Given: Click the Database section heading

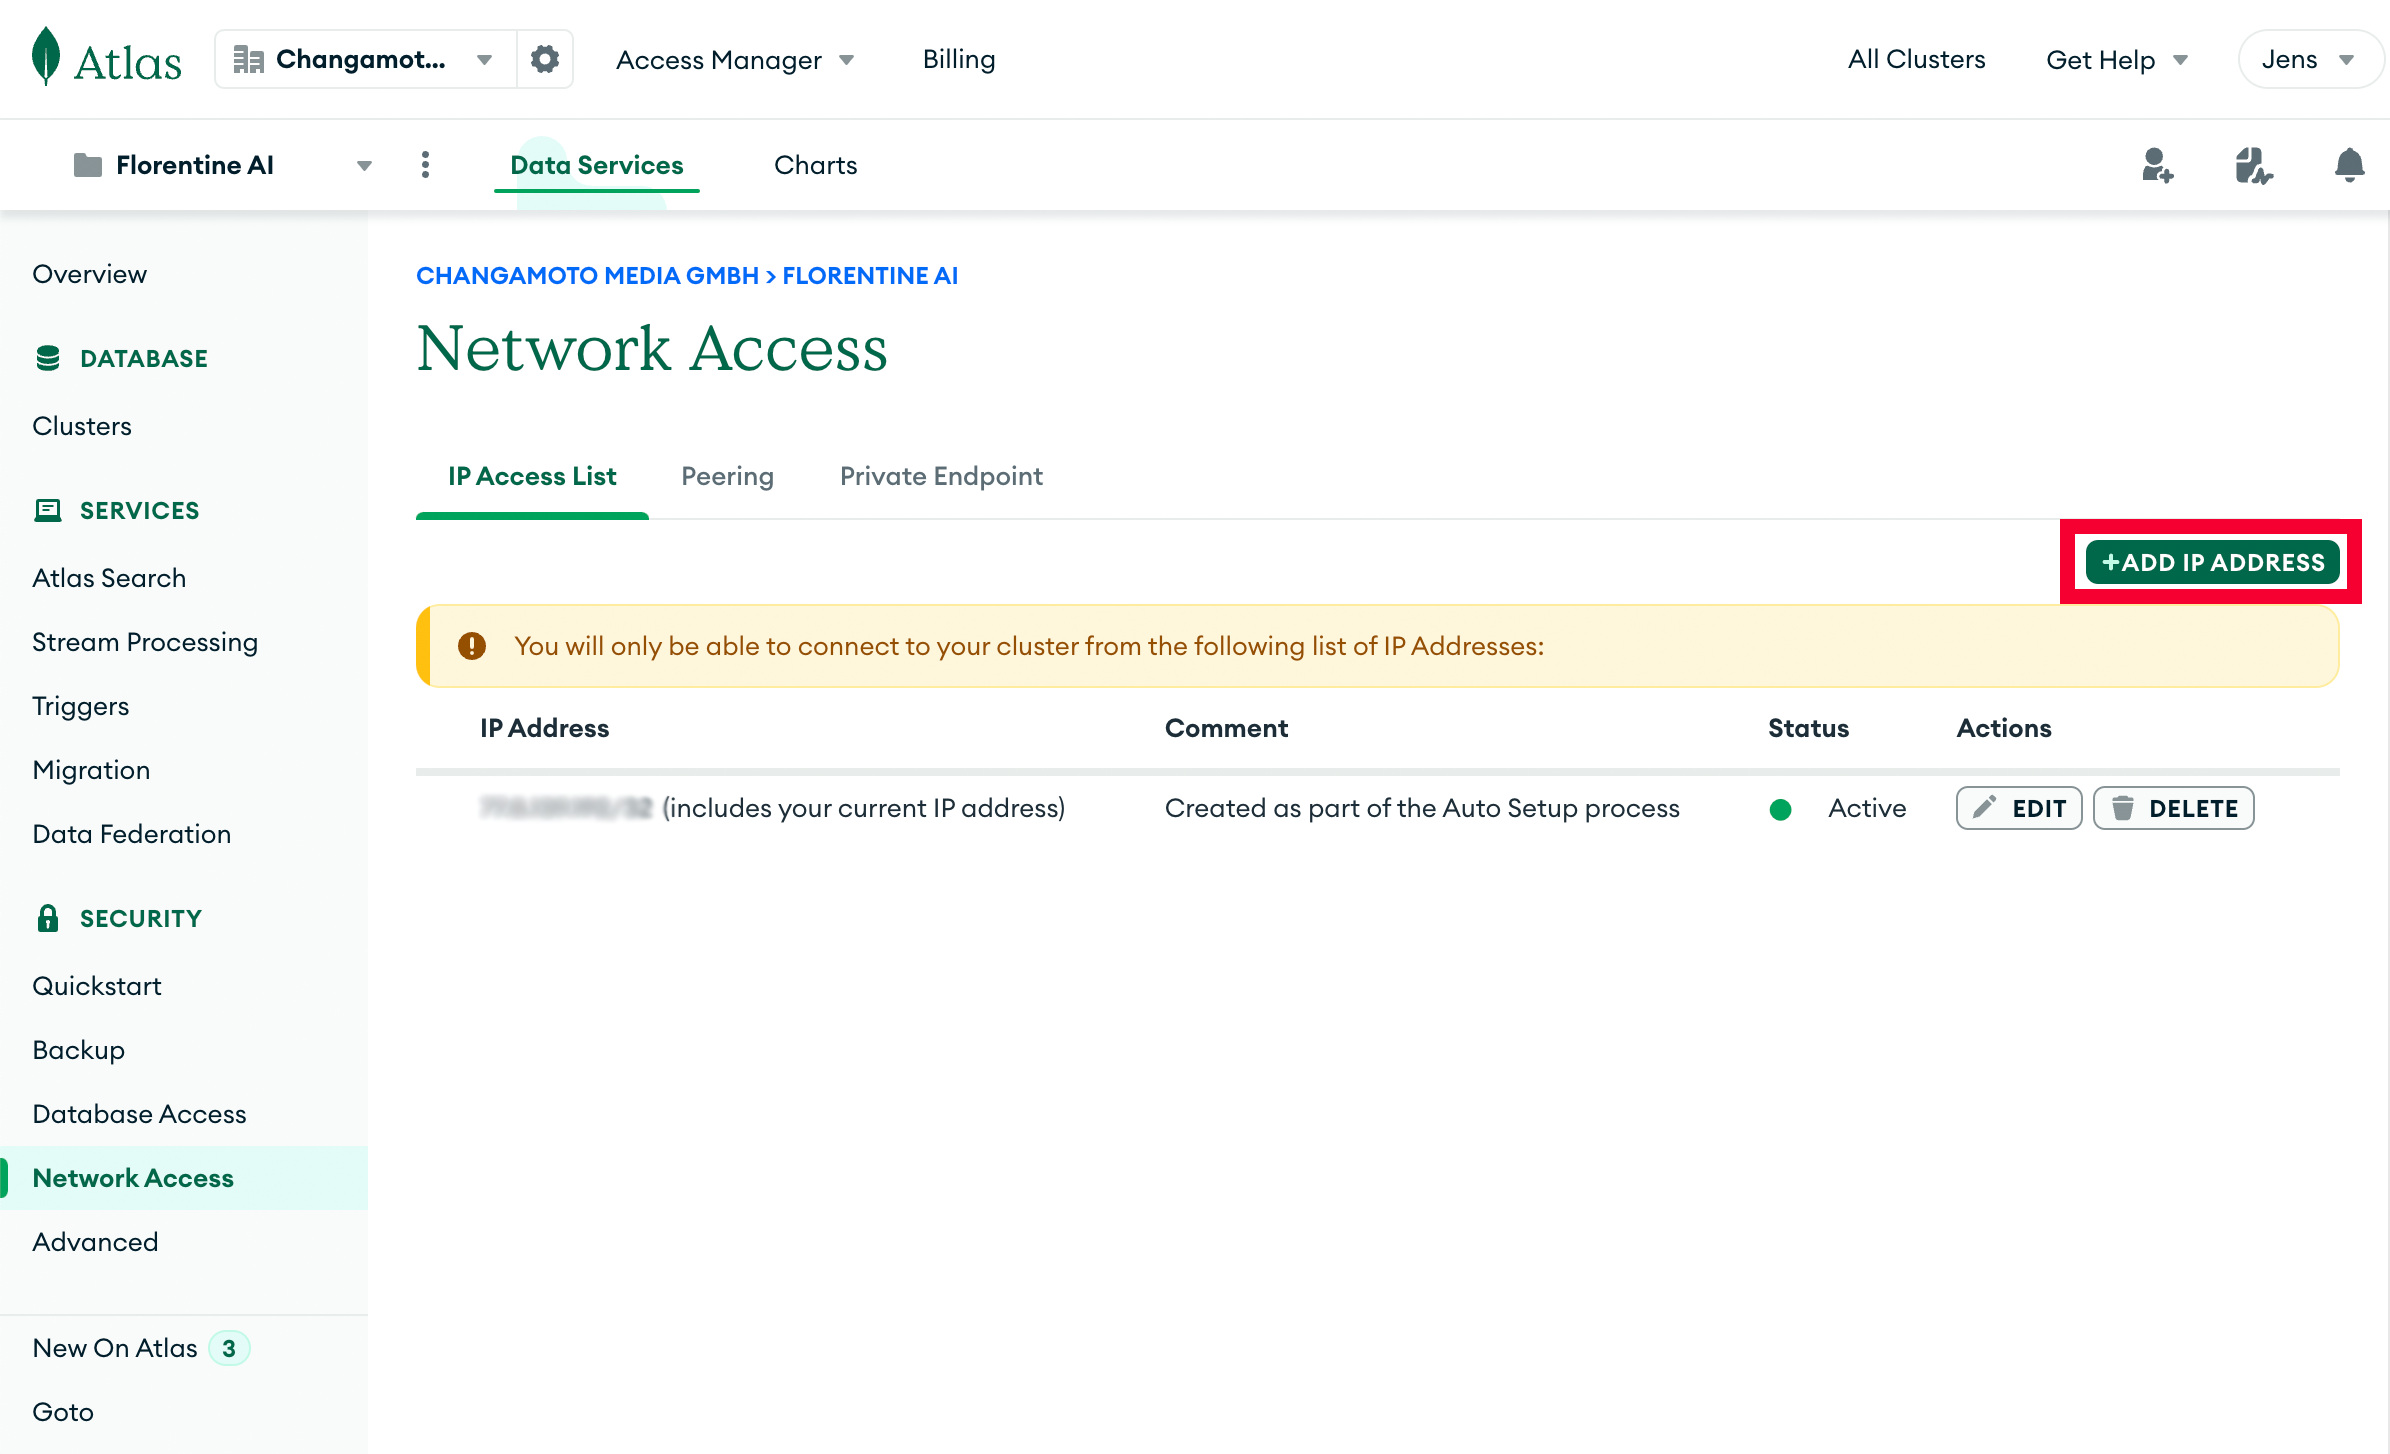Looking at the screenshot, I should tap(120, 358).
